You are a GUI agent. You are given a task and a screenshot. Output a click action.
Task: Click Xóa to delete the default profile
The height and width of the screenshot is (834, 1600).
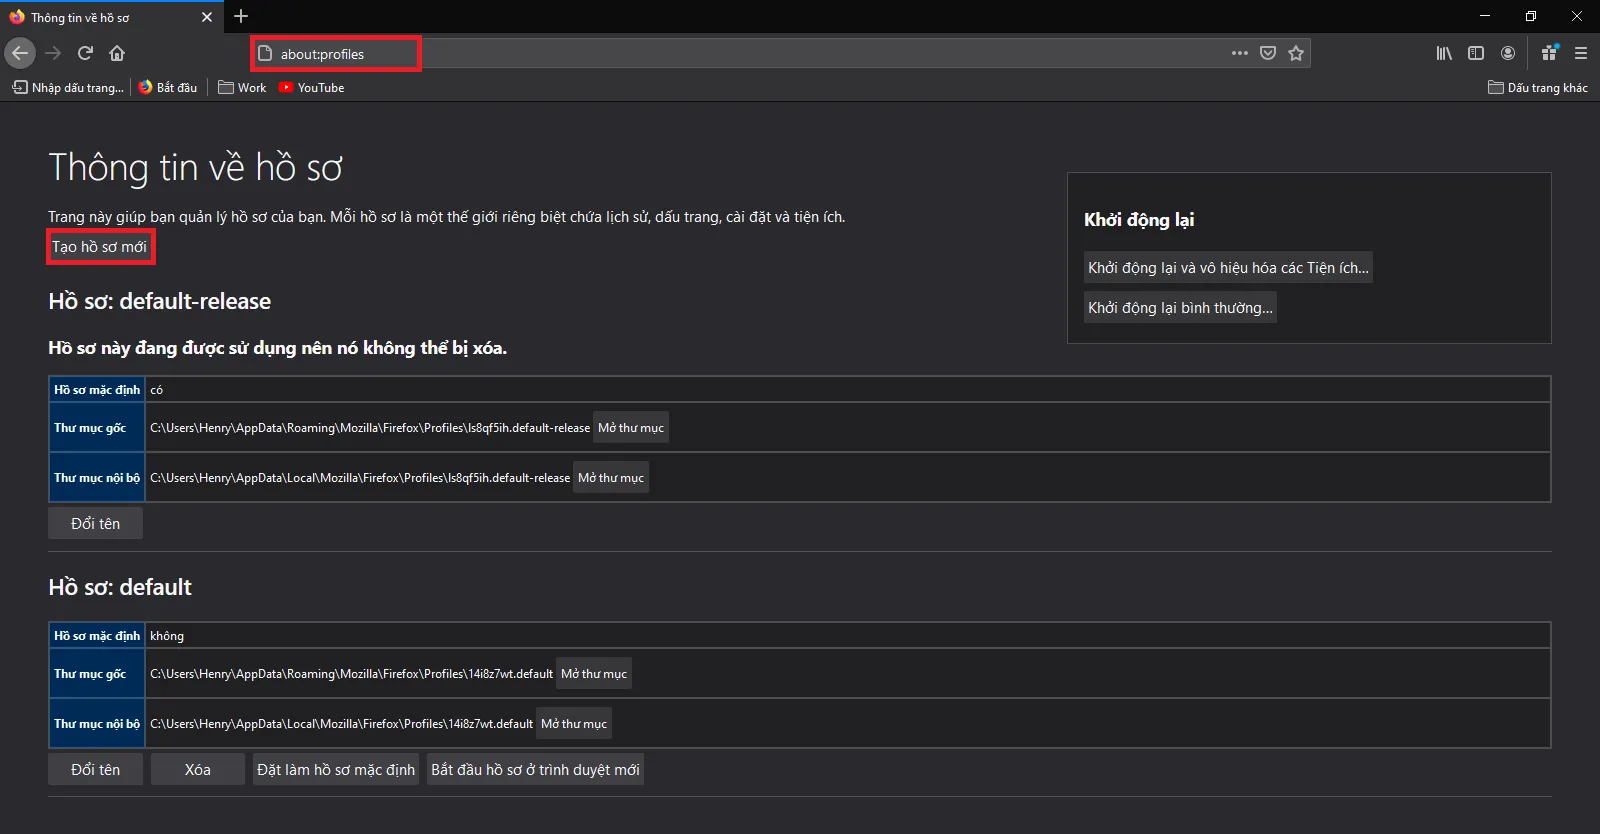[x=198, y=770]
